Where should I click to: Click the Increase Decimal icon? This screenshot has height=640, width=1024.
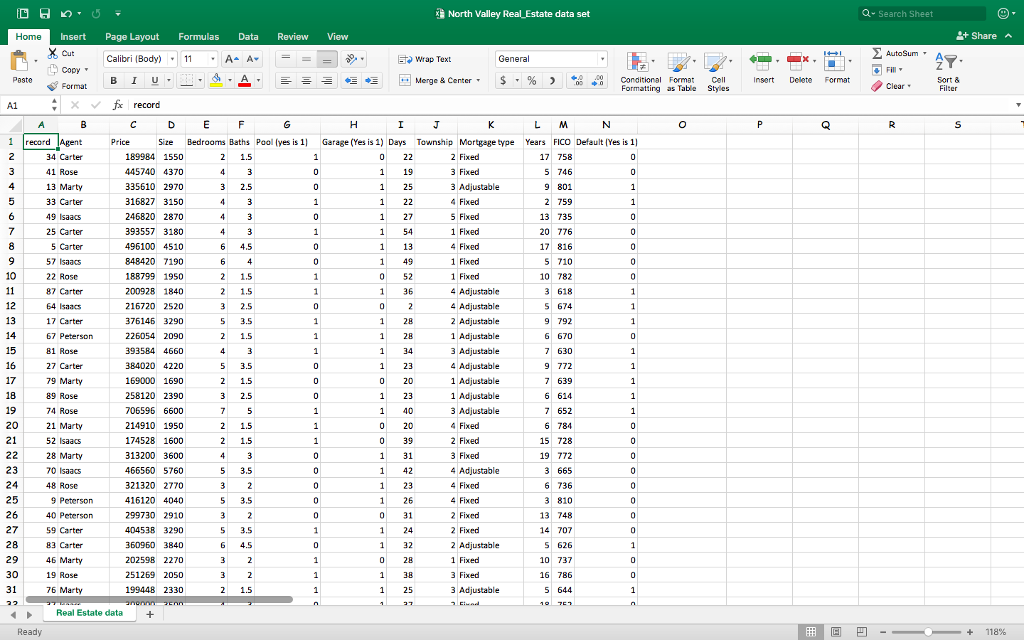click(x=577, y=80)
